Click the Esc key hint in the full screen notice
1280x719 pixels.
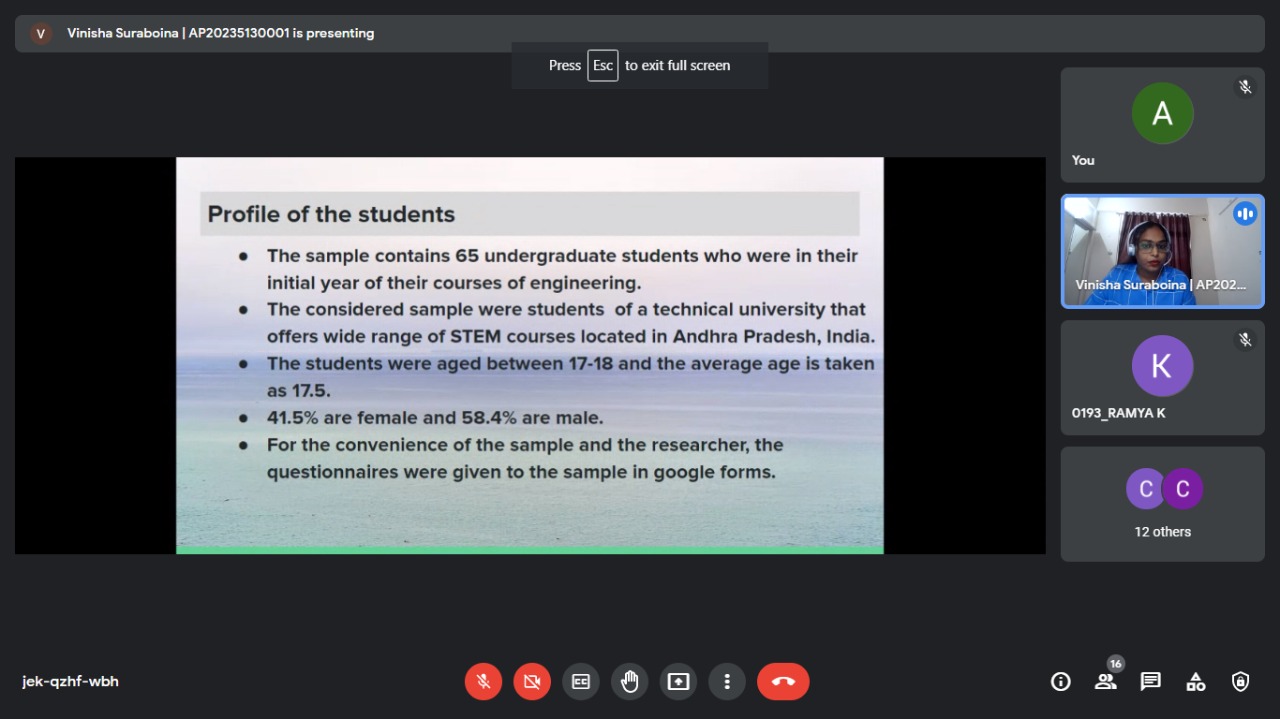click(603, 65)
